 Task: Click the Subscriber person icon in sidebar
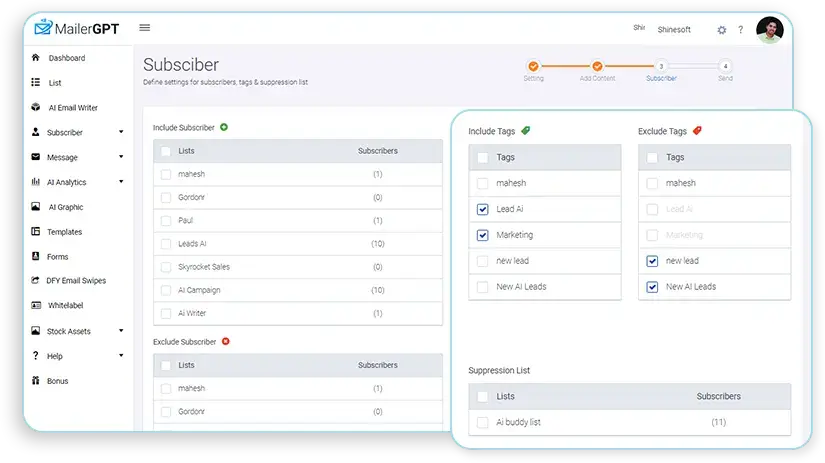35,132
